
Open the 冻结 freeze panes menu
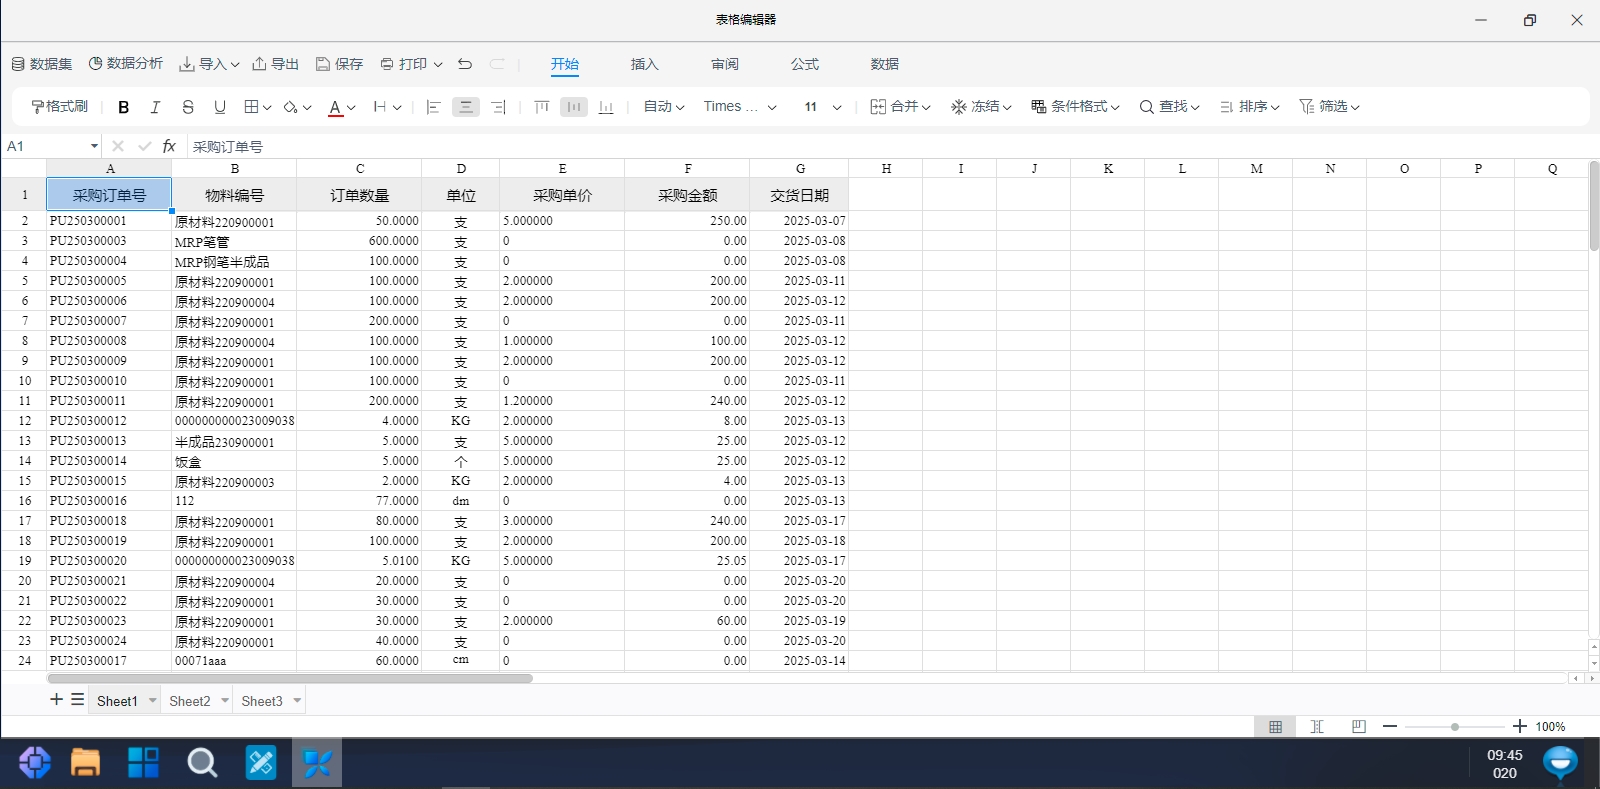981,107
